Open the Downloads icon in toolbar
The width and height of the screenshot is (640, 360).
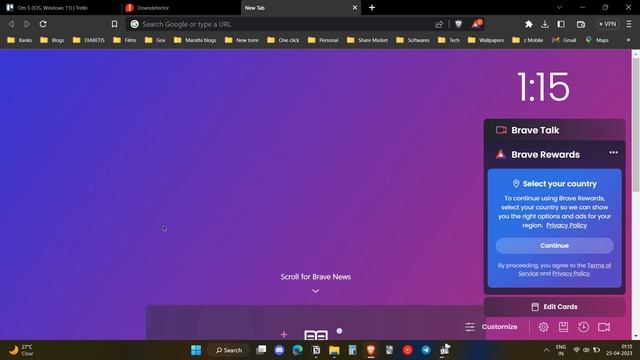(x=544, y=24)
